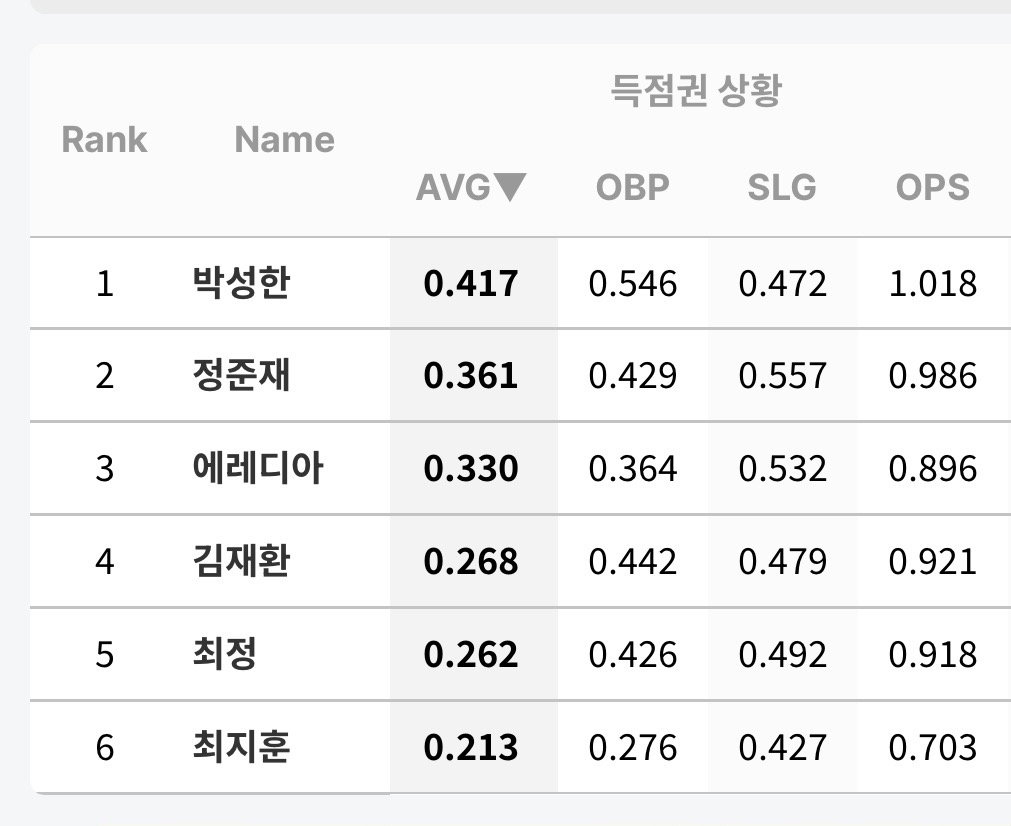The height and width of the screenshot is (826, 1011).
Task: Sort table by OBP column
Action: tap(633, 188)
